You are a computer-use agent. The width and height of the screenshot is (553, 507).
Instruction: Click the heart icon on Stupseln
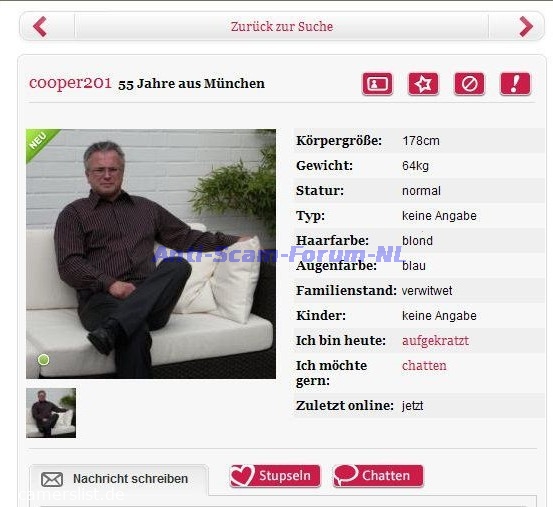(242, 476)
